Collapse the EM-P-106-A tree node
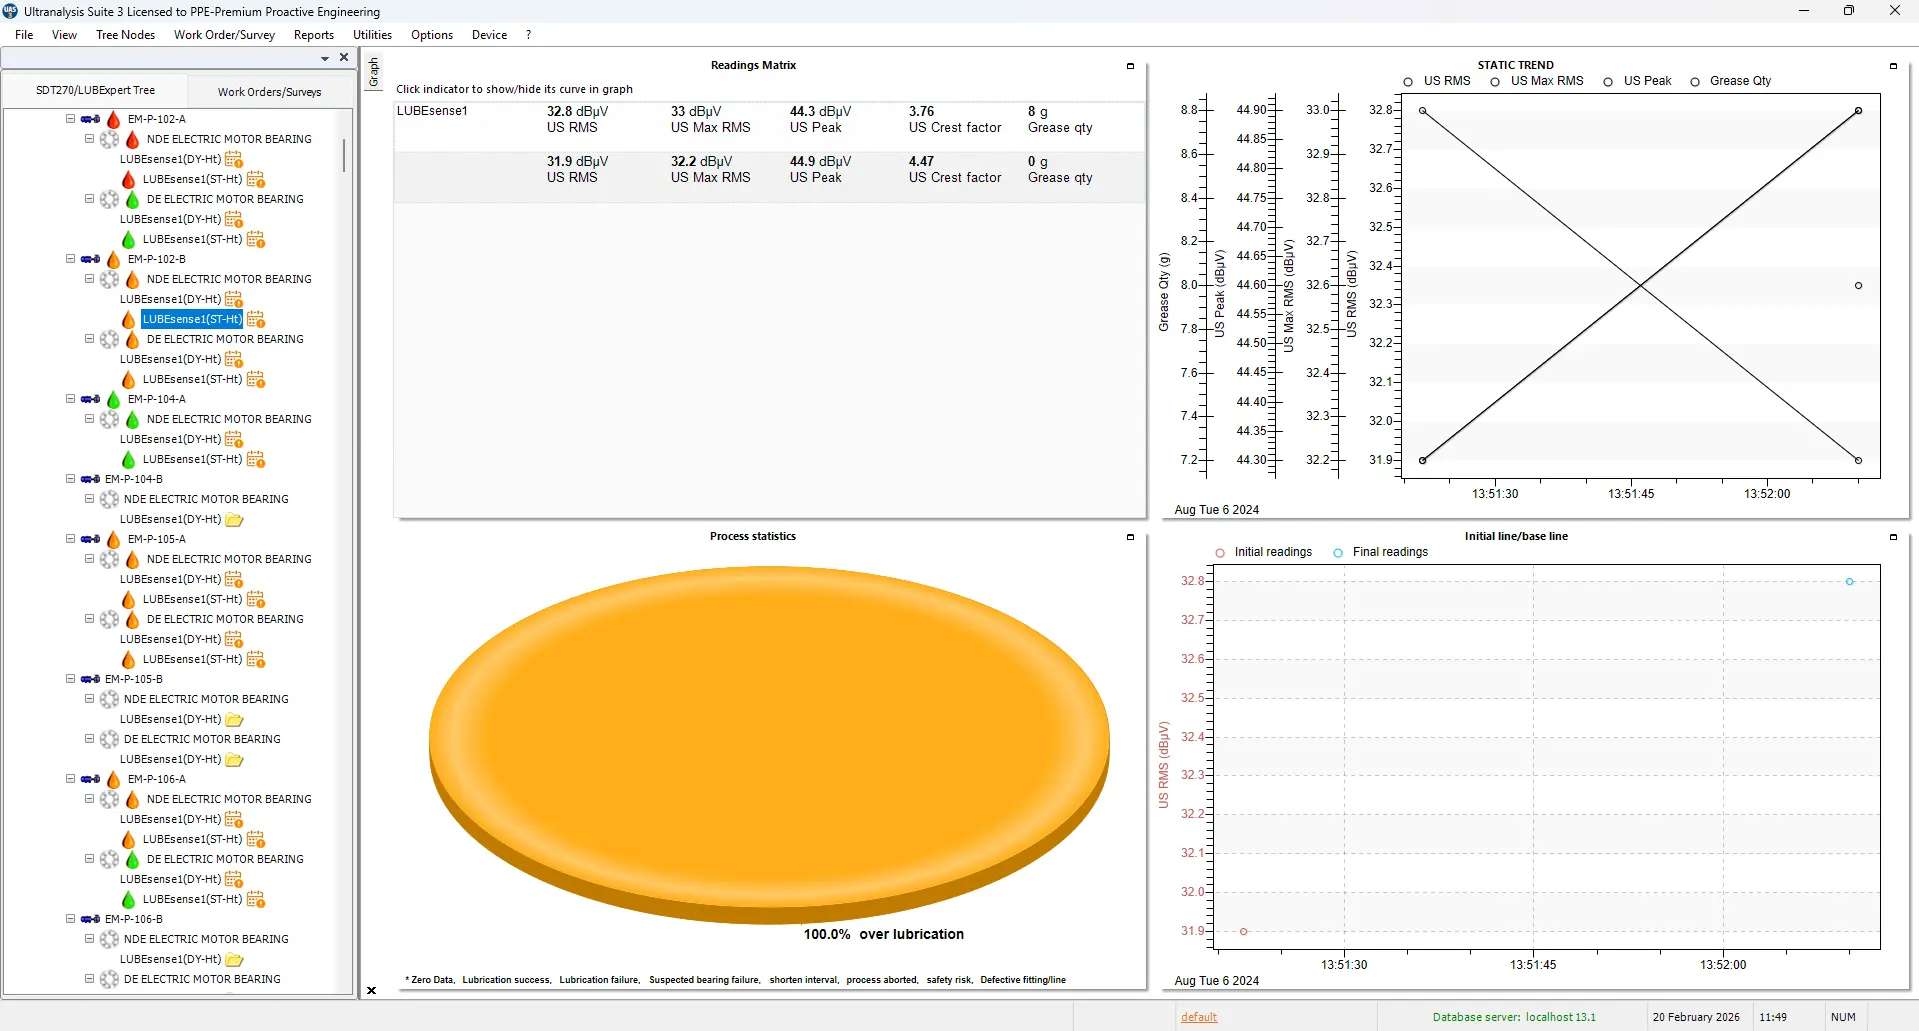This screenshot has height=1031, width=1919. tap(71, 779)
